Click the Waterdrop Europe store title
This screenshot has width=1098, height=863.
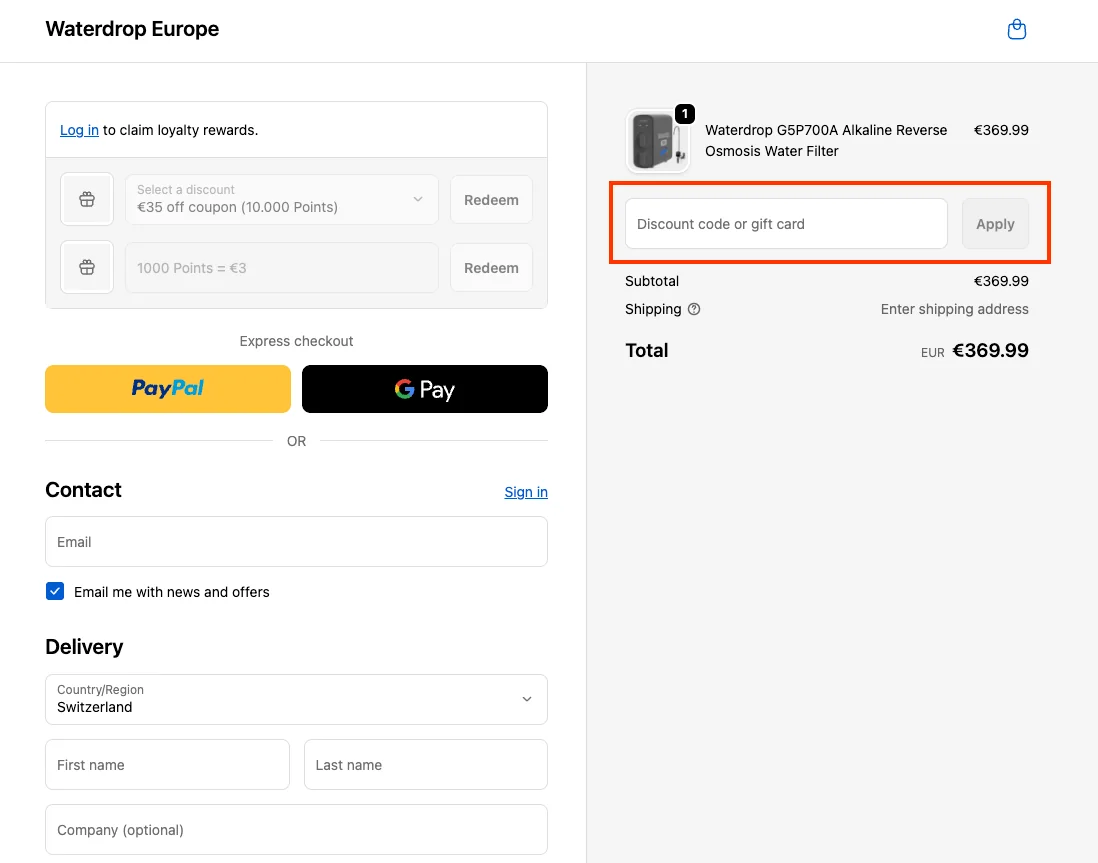(132, 29)
